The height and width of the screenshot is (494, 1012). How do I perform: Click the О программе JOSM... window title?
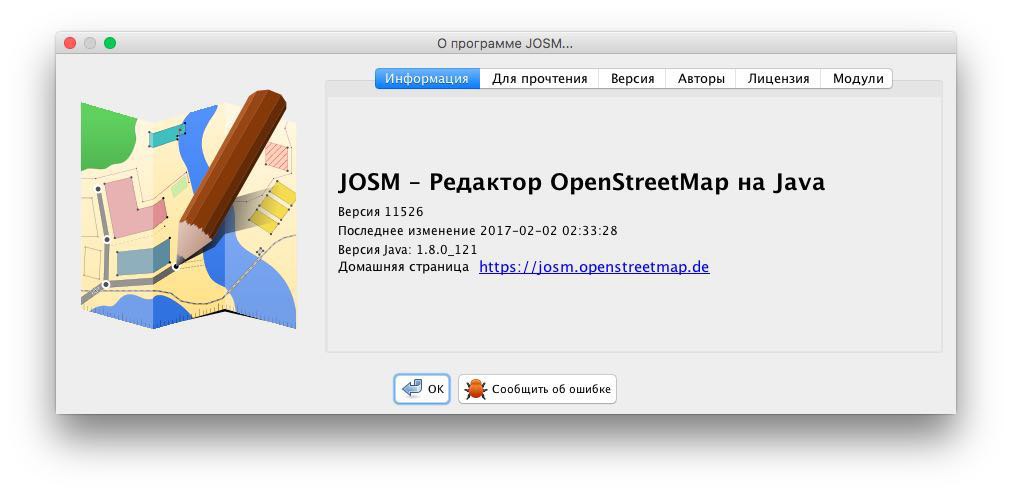pyautogui.click(x=505, y=43)
